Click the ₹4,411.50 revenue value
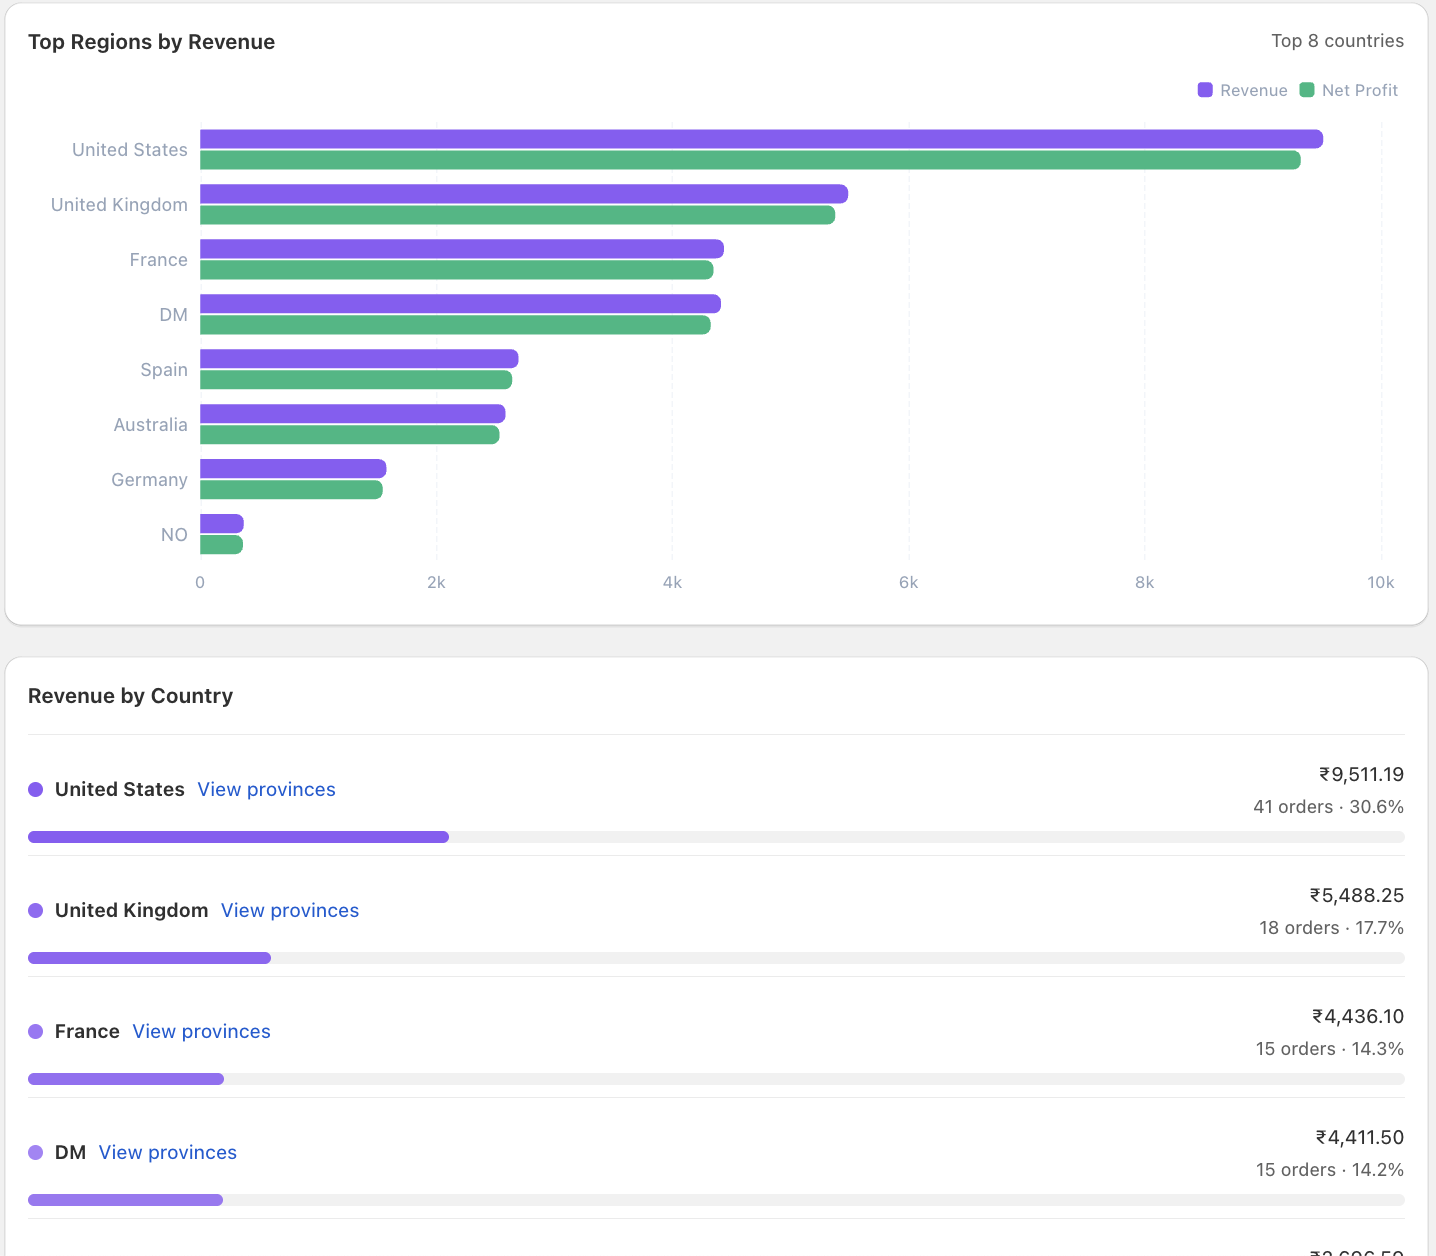Image resolution: width=1436 pixels, height=1256 pixels. pyautogui.click(x=1360, y=1137)
